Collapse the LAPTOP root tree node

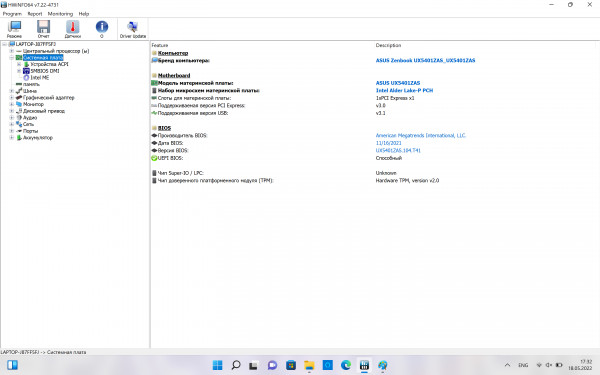(x=4, y=44)
